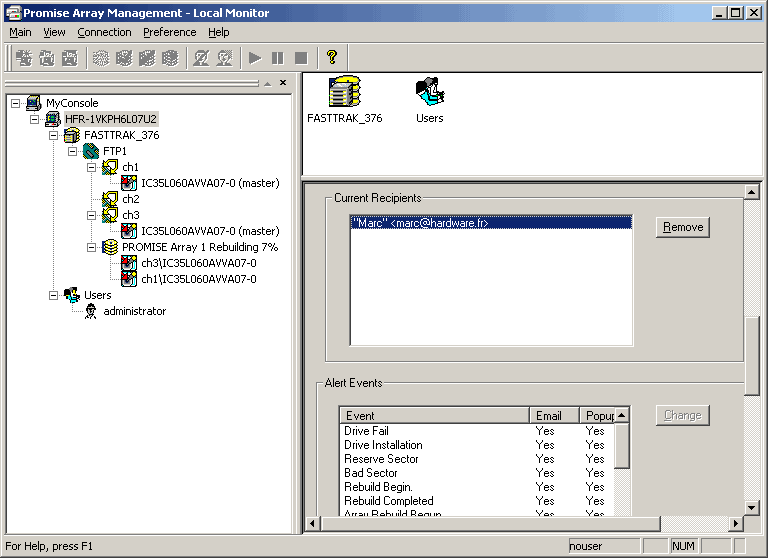Click the Event column header
The height and width of the screenshot is (558, 768).
434,415
